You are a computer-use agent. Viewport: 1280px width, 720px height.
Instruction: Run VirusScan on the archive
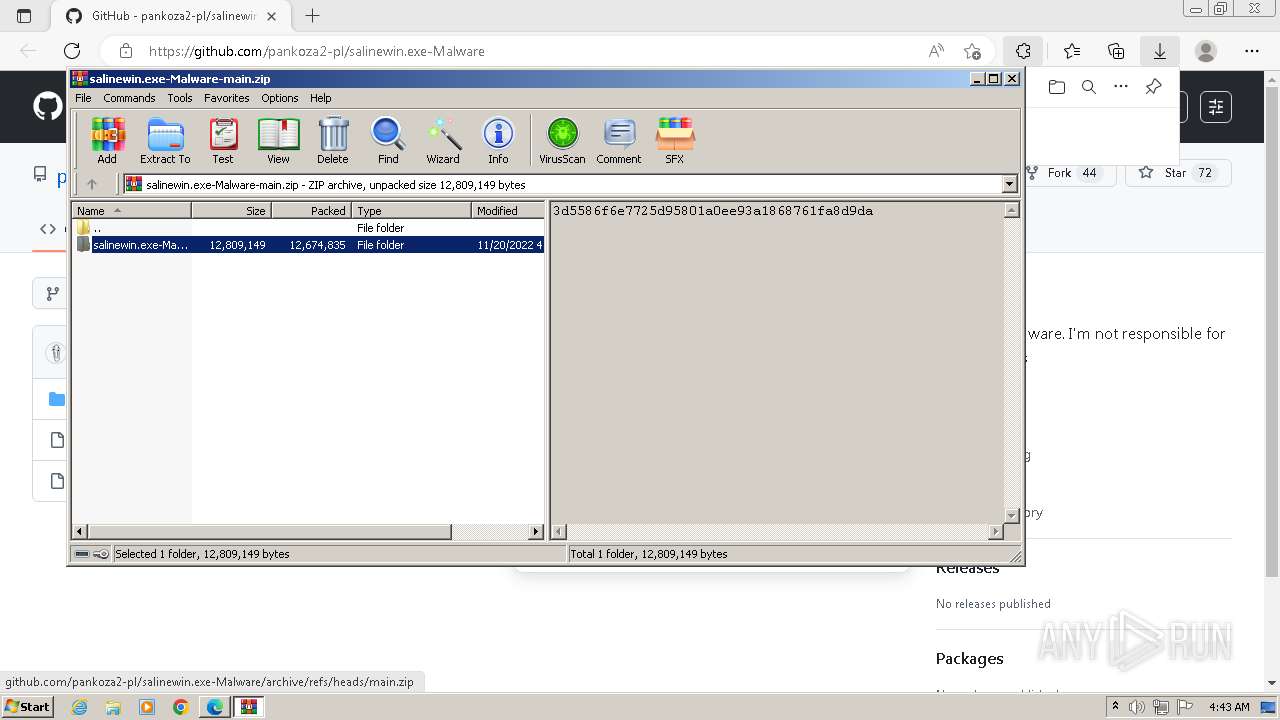coord(562,140)
